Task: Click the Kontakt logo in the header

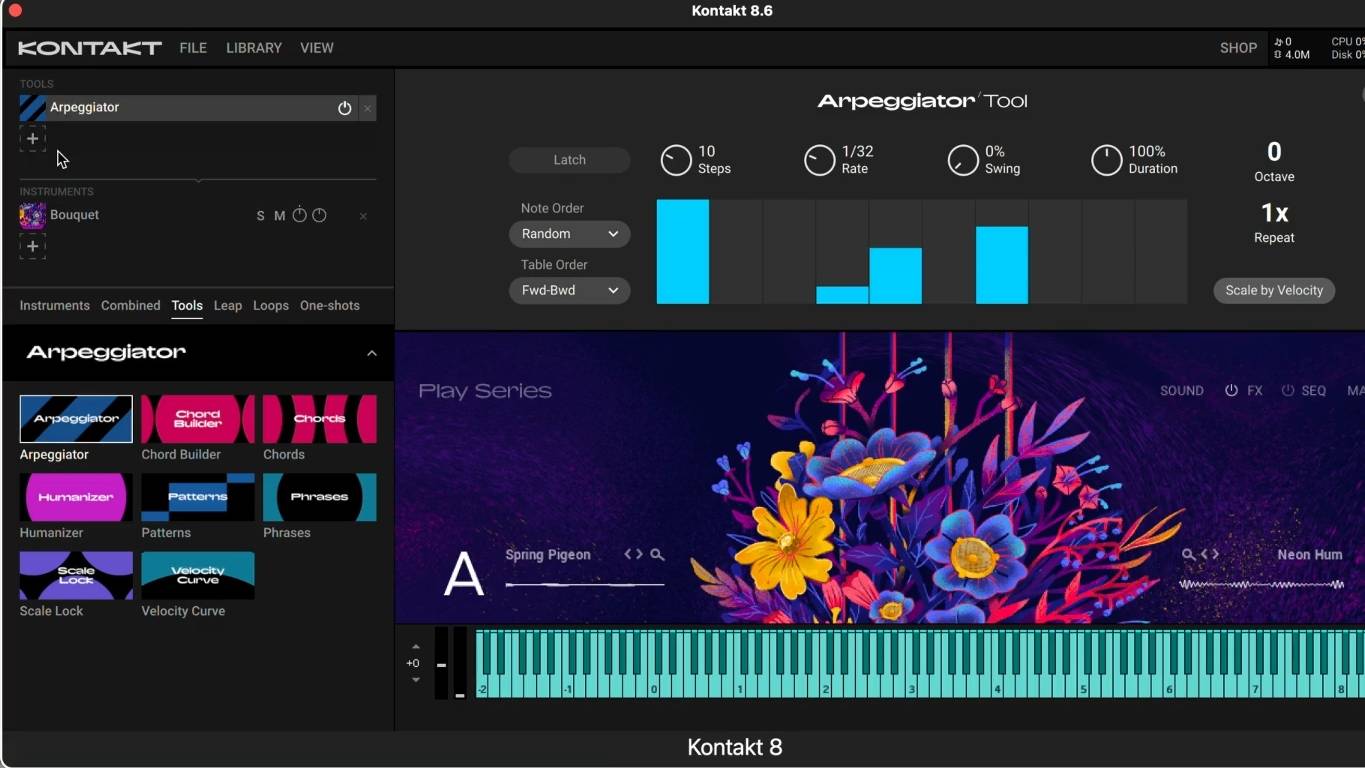Action: pyautogui.click(x=89, y=48)
